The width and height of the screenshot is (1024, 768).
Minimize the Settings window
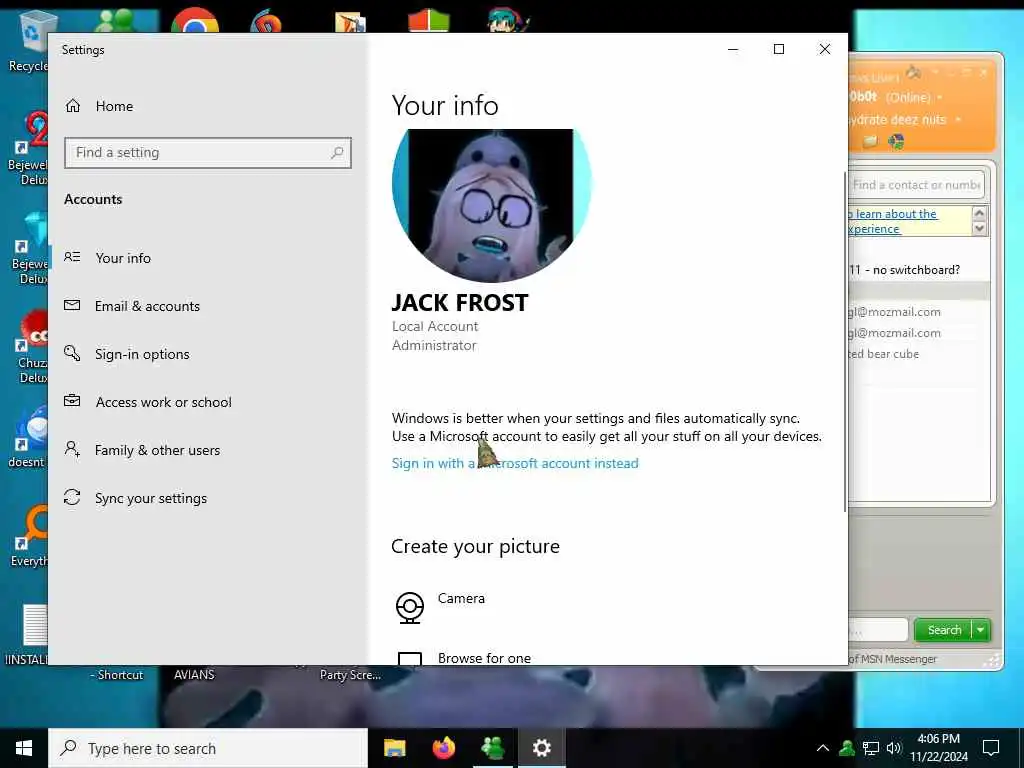[x=733, y=50]
